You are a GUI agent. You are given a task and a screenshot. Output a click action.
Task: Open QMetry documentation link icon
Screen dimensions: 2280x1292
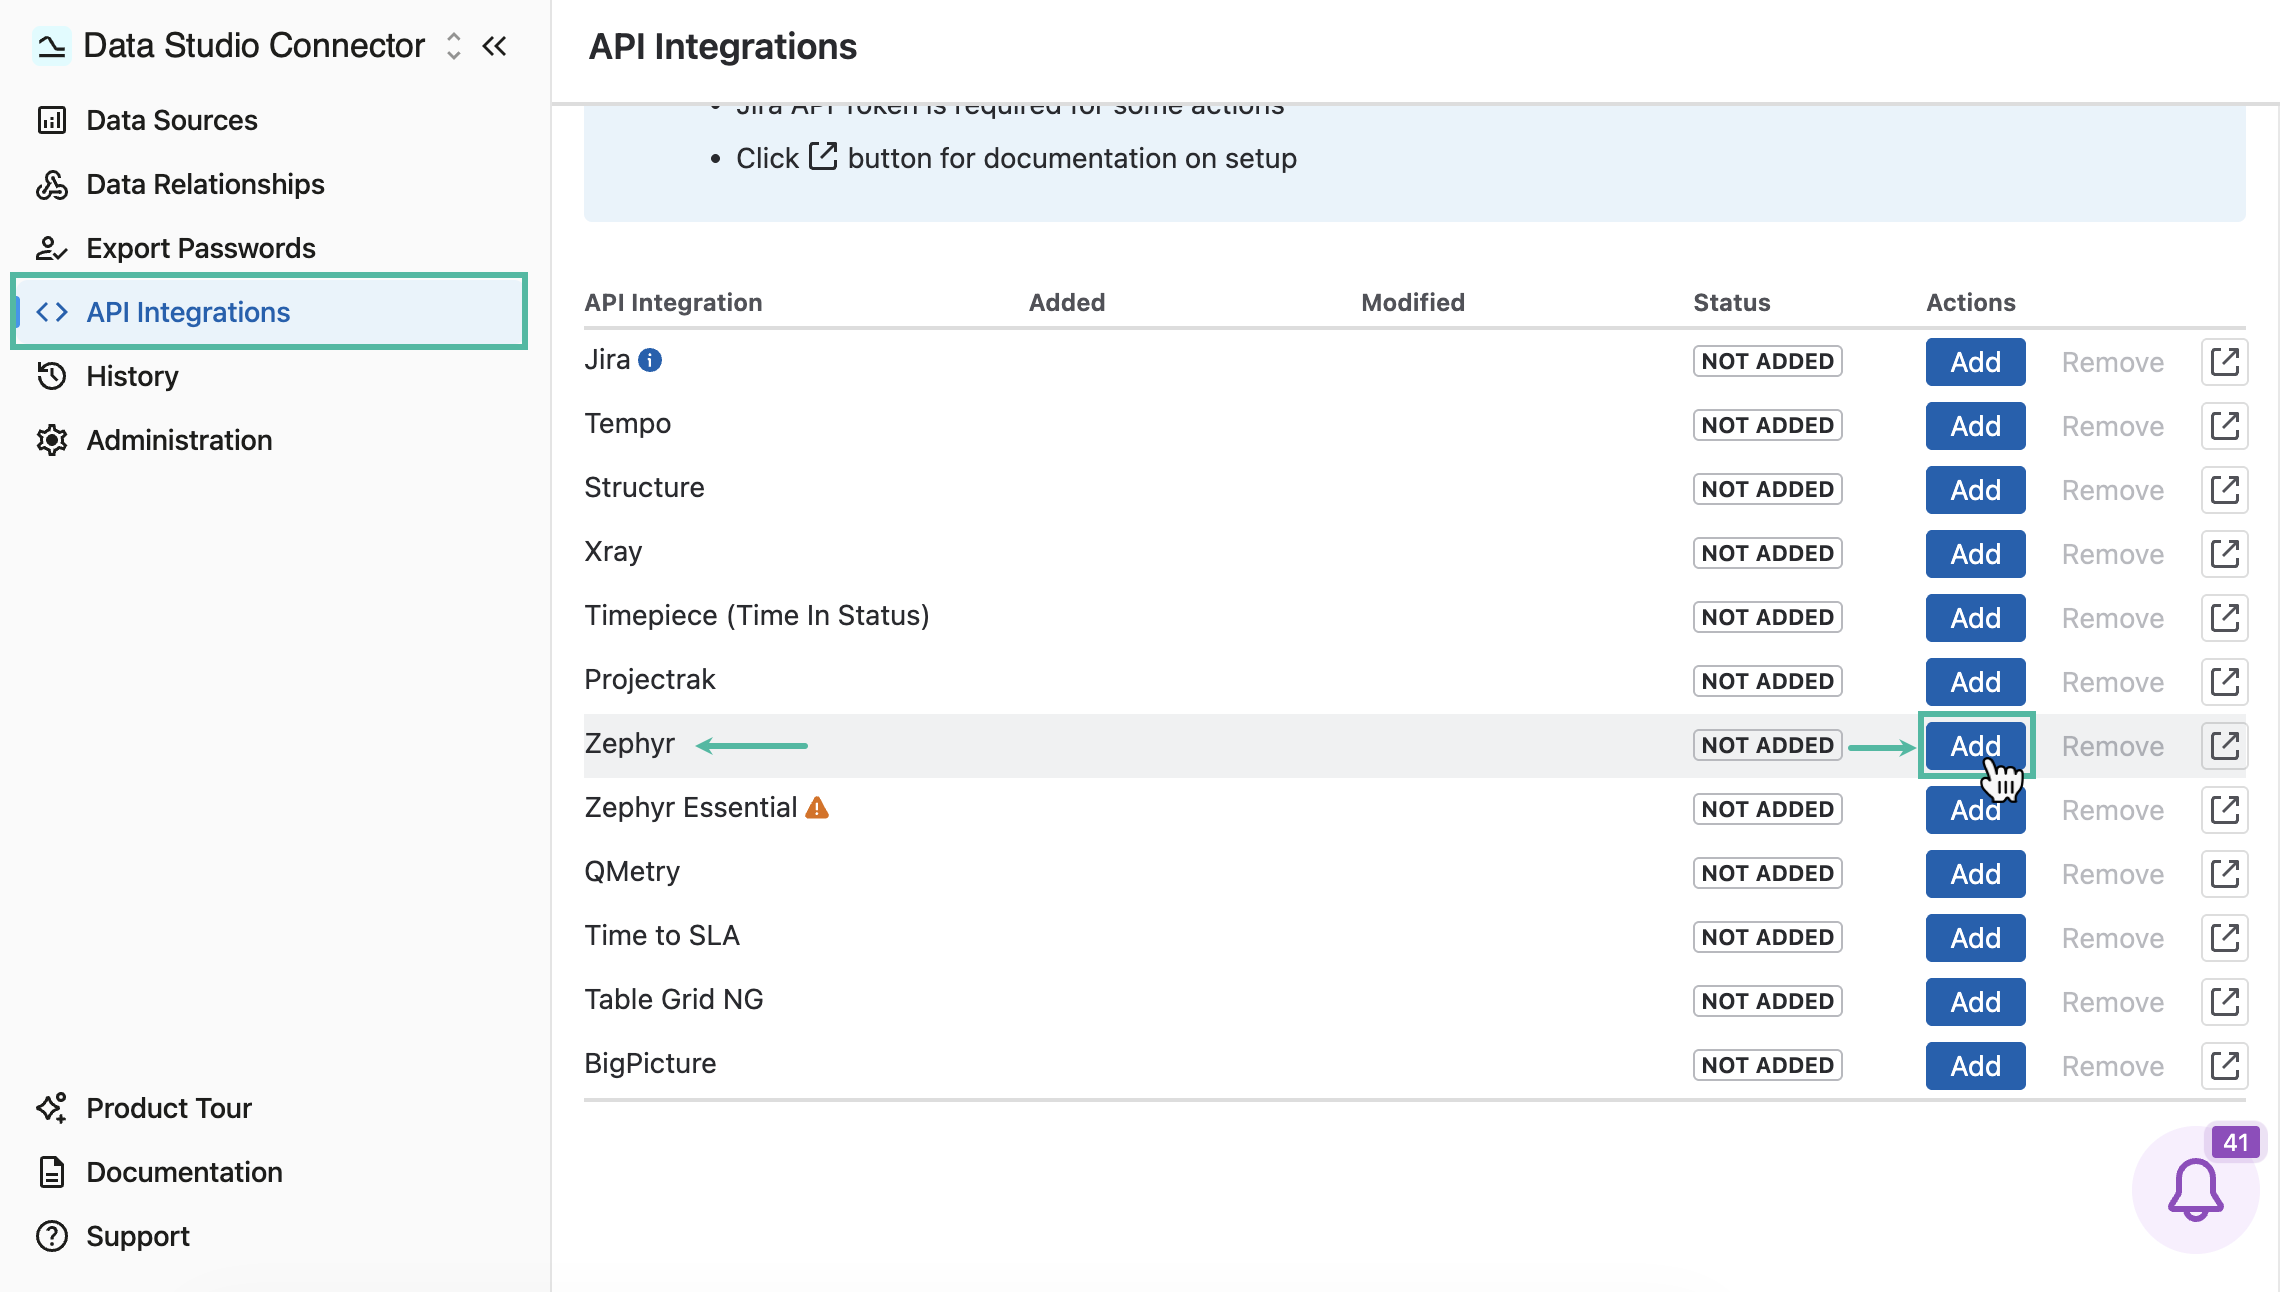pyautogui.click(x=2224, y=874)
